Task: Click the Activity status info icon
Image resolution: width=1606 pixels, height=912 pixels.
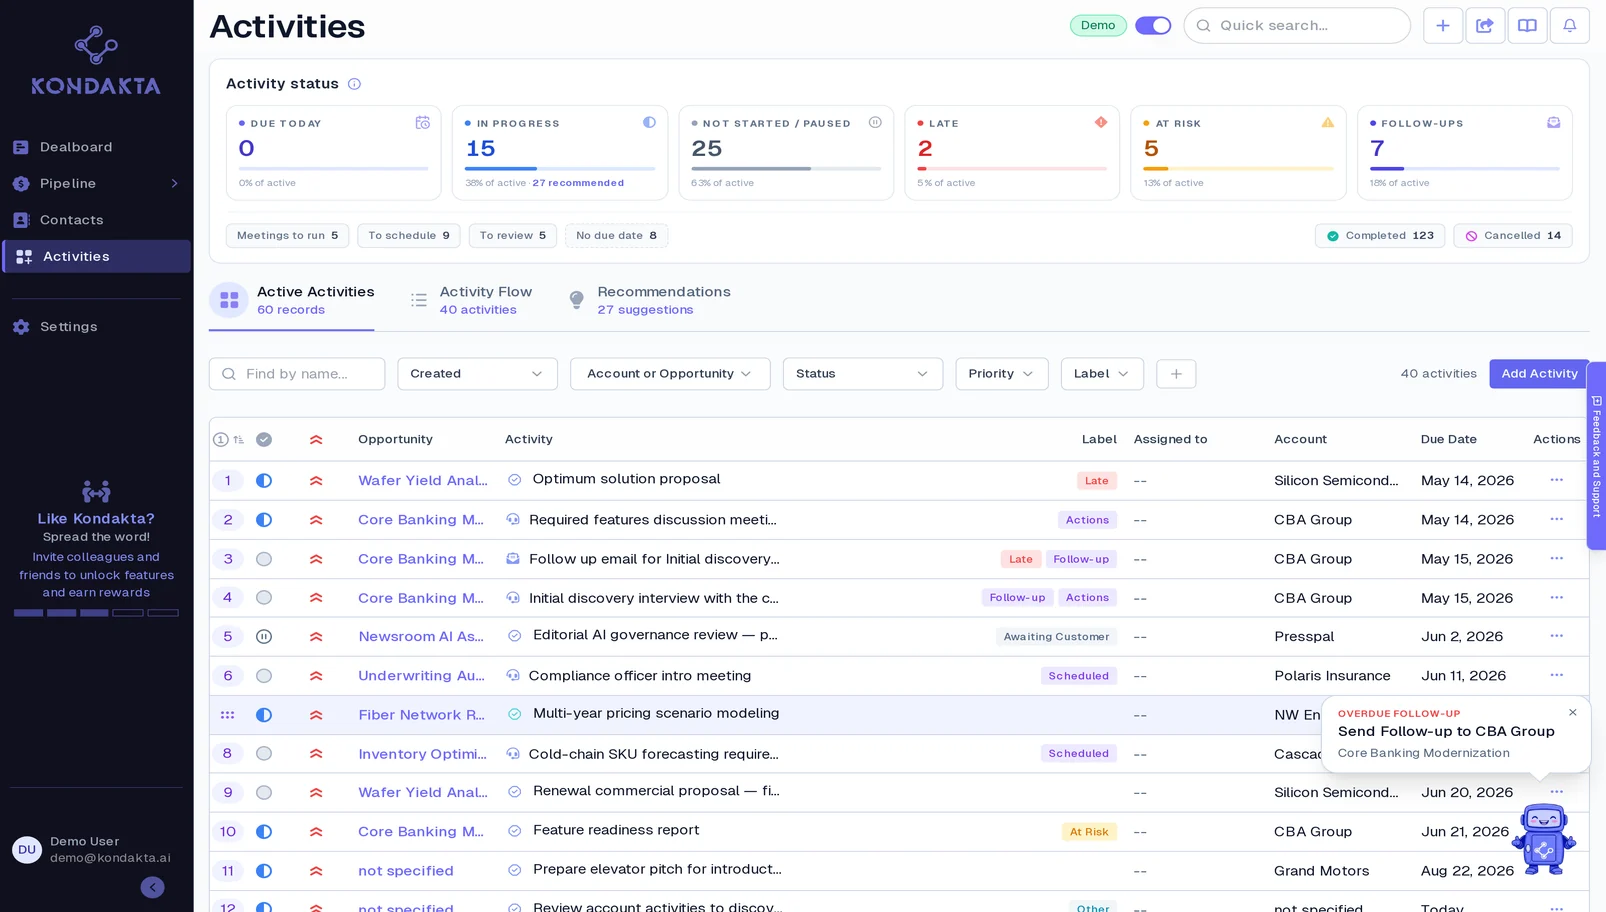Action: (354, 84)
